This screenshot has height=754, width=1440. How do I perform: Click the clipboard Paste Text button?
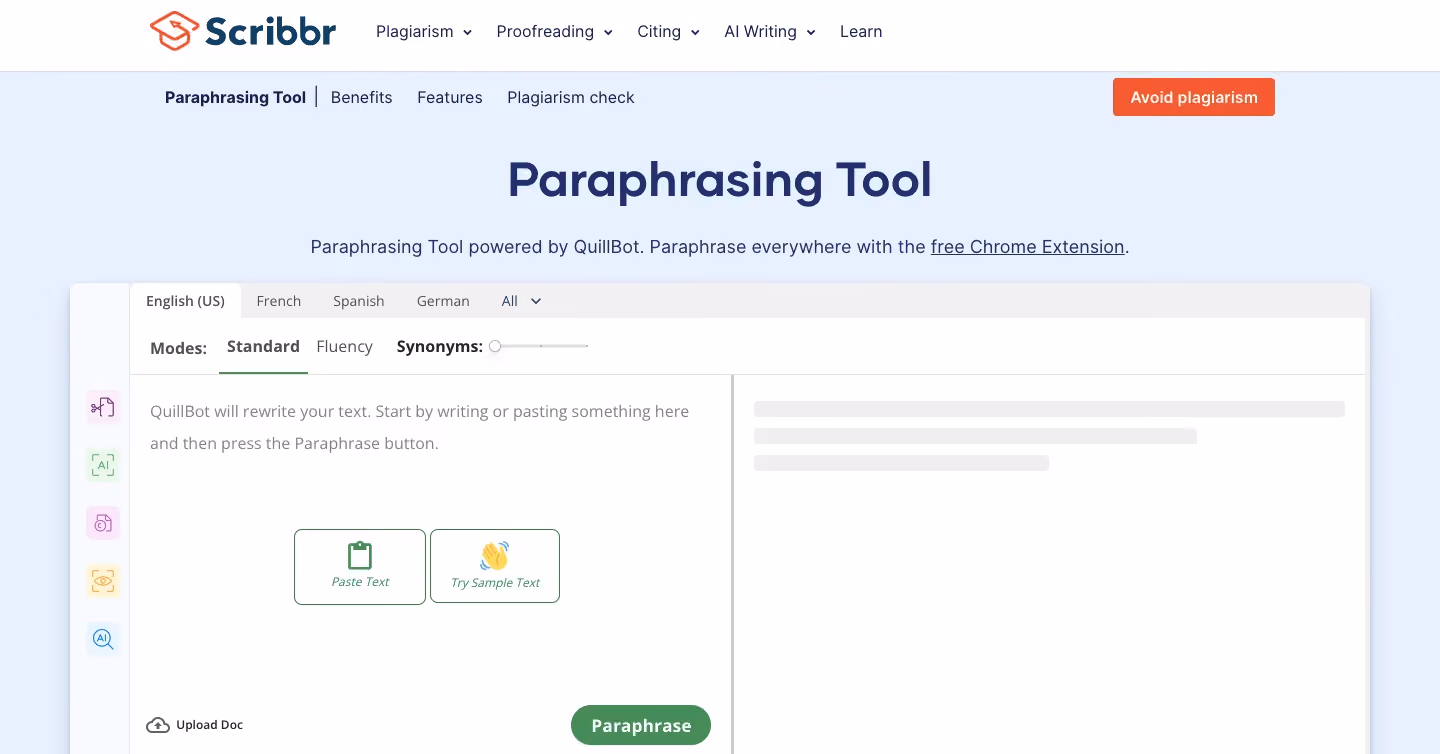click(360, 567)
